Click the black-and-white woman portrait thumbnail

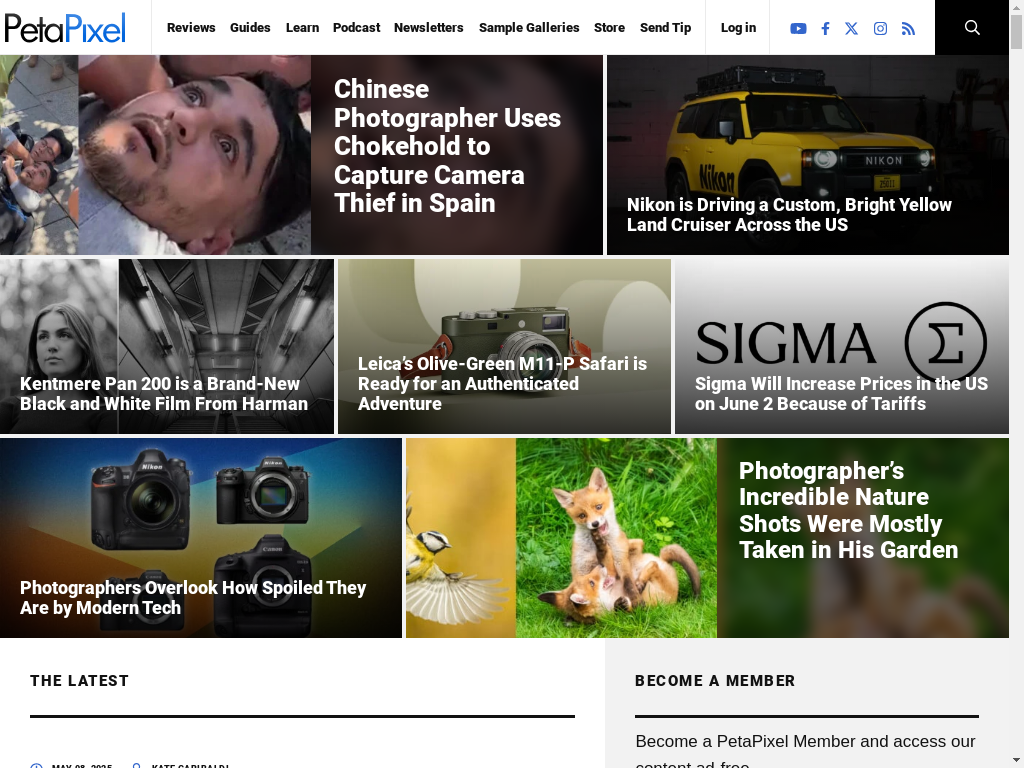coord(59,347)
